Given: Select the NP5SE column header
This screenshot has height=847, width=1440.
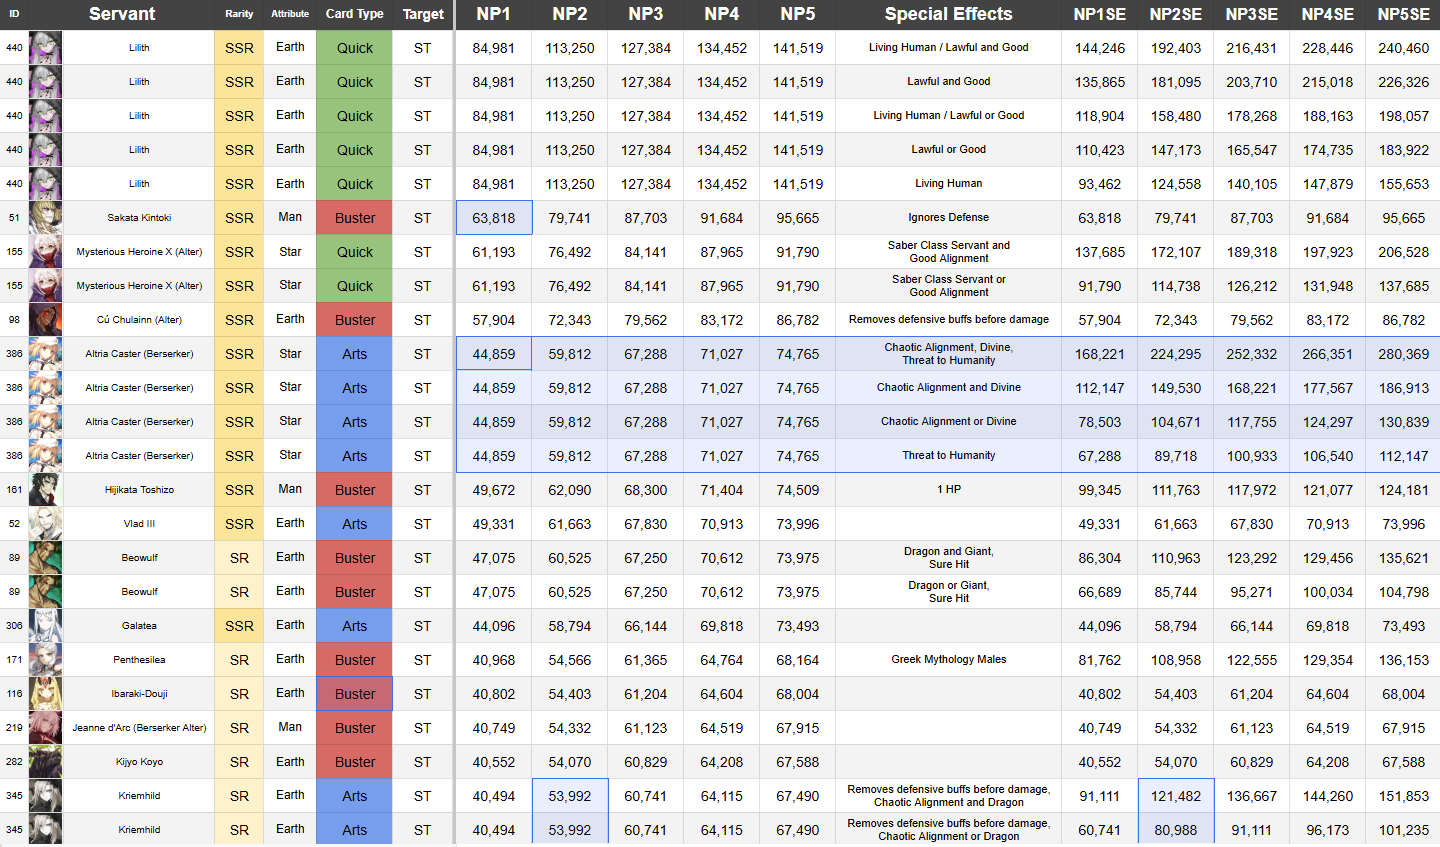Looking at the screenshot, I should [1404, 14].
